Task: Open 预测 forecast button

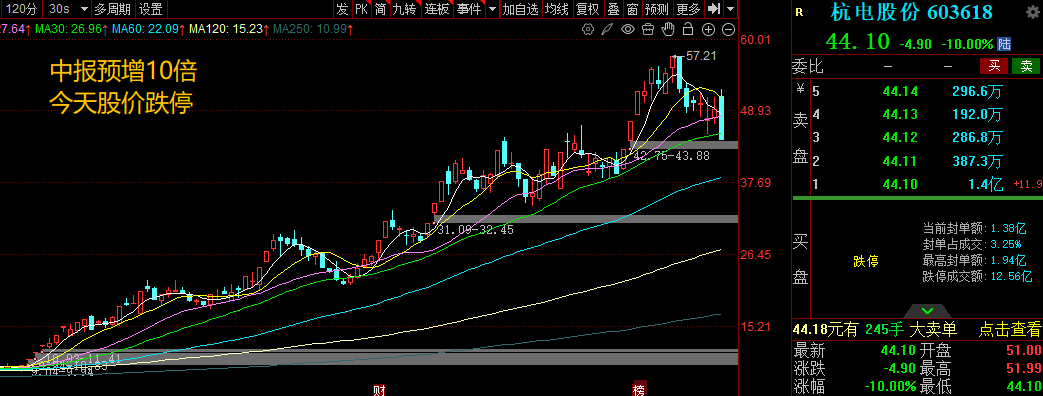Action: (657, 9)
